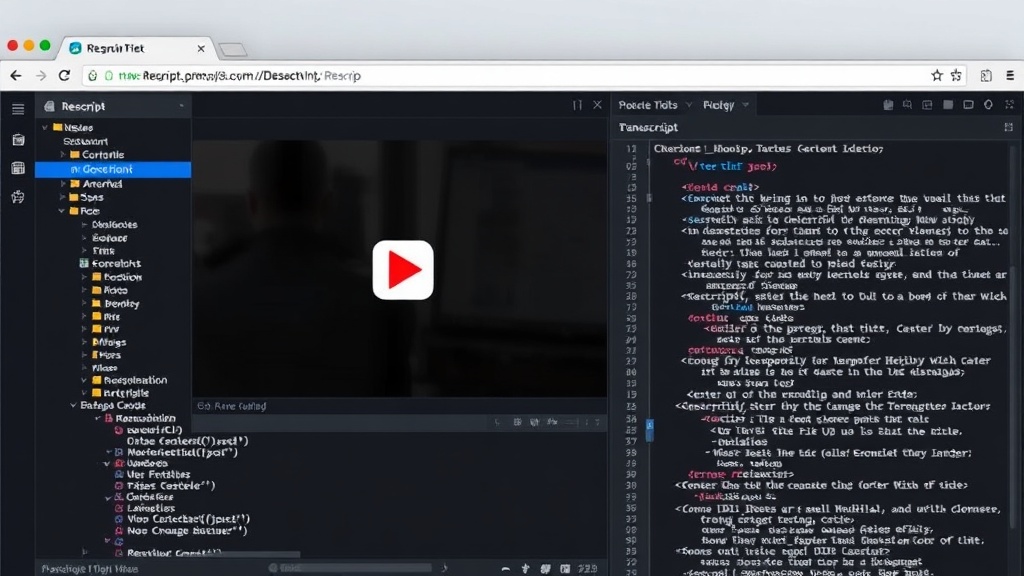1024x576 pixels.
Task: Click the status text at the bottom left
Action: (x=89, y=569)
